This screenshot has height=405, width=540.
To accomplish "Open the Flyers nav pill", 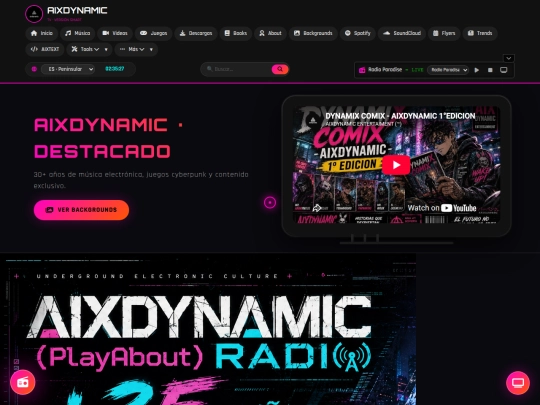I will 444,33.
